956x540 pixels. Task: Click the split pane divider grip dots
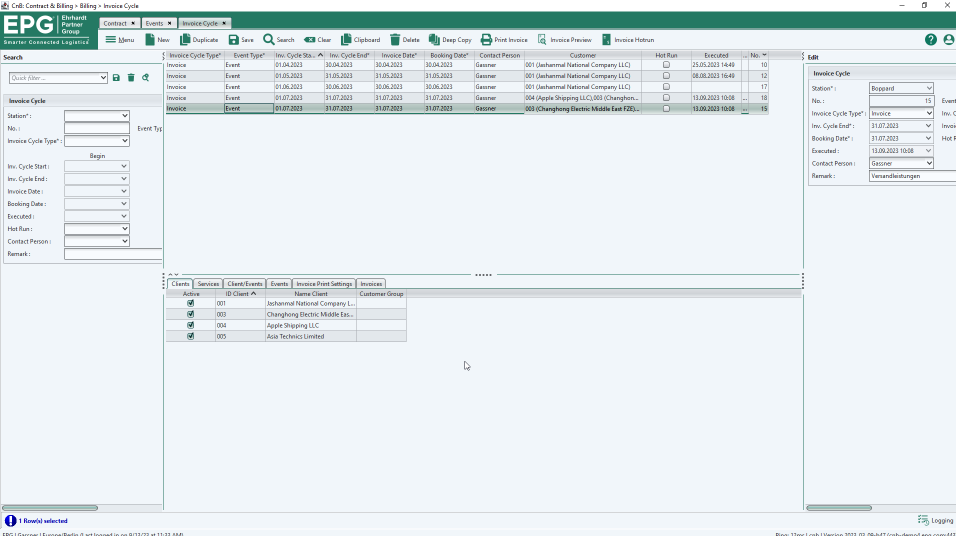point(483,275)
